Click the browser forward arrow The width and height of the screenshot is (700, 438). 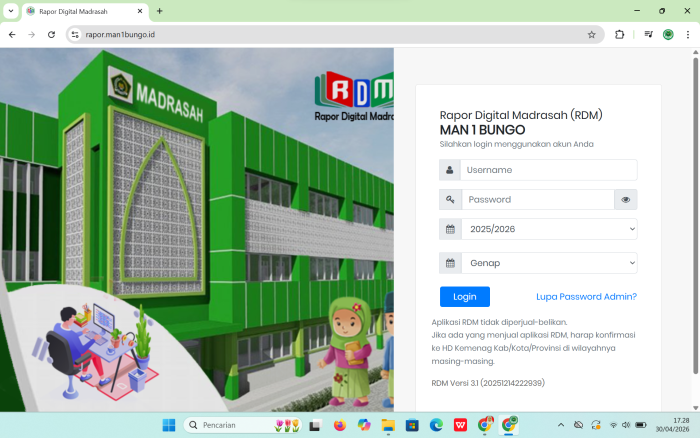point(31,34)
